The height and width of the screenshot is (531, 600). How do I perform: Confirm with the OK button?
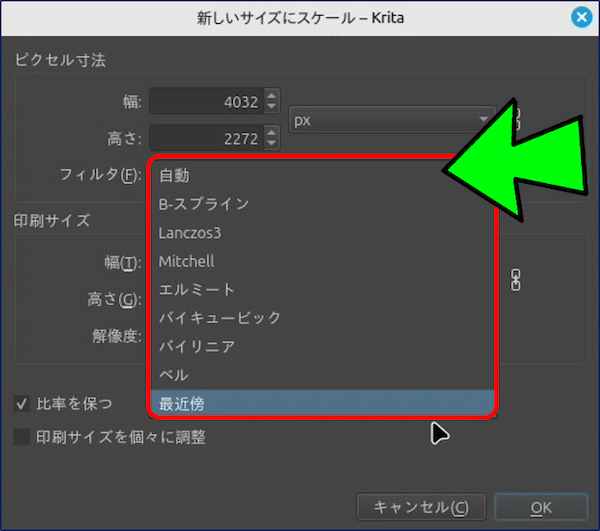point(541,507)
